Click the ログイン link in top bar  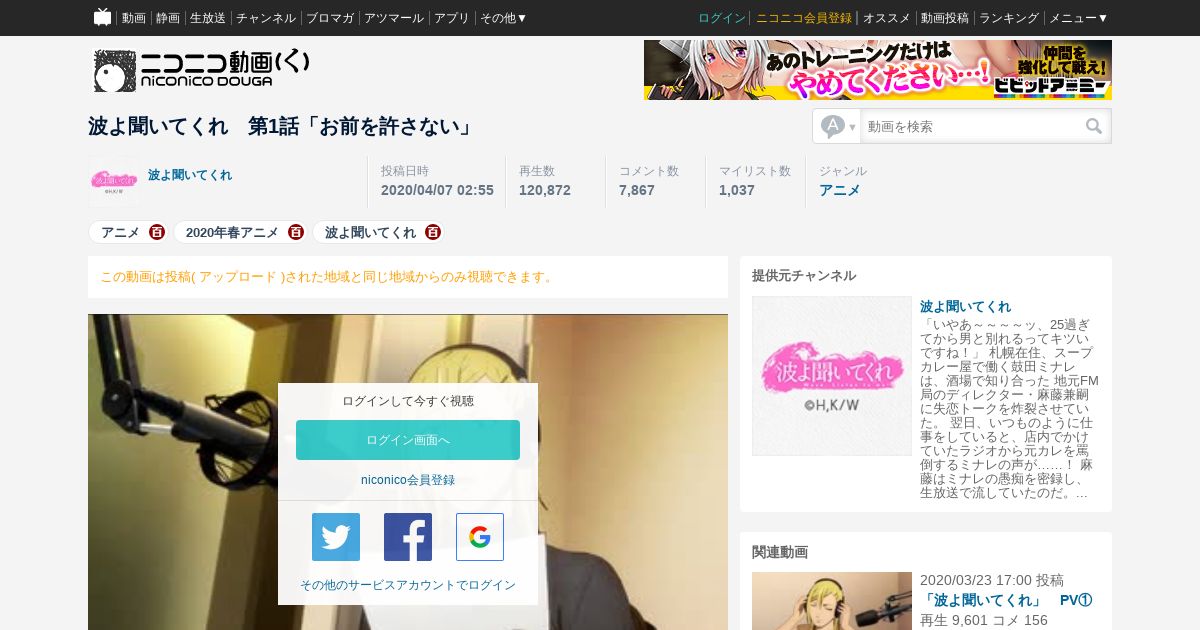(722, 18)
